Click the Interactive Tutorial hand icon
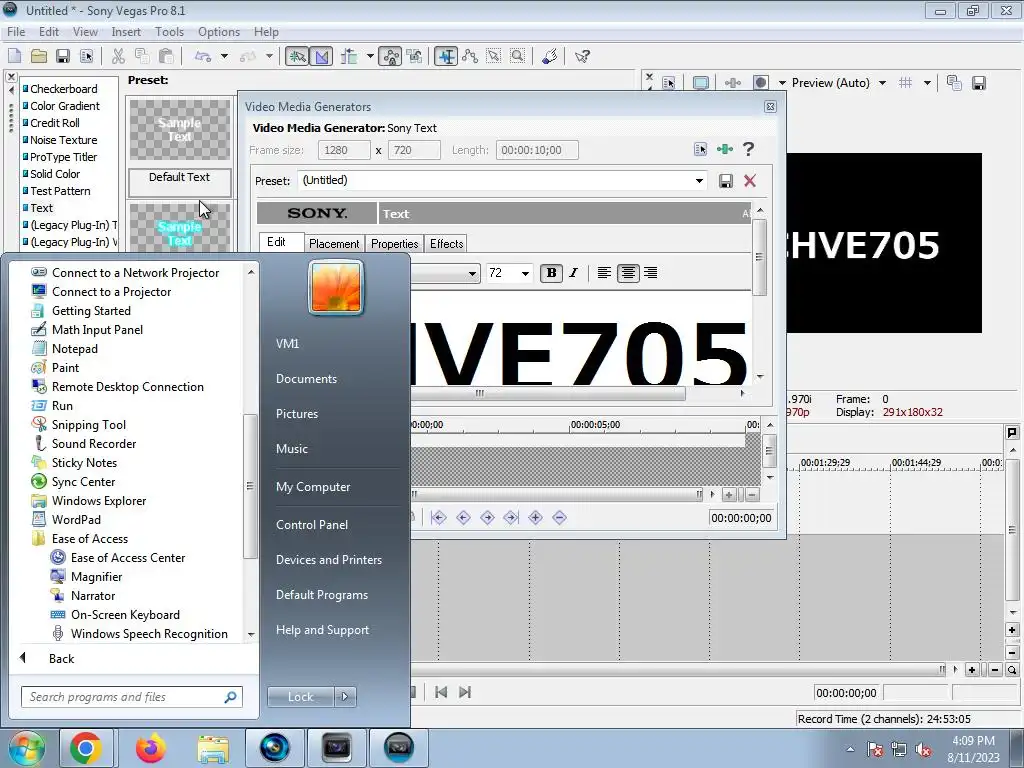The image size is (1024, 768). pyautogui.click(x=550, y=56)
